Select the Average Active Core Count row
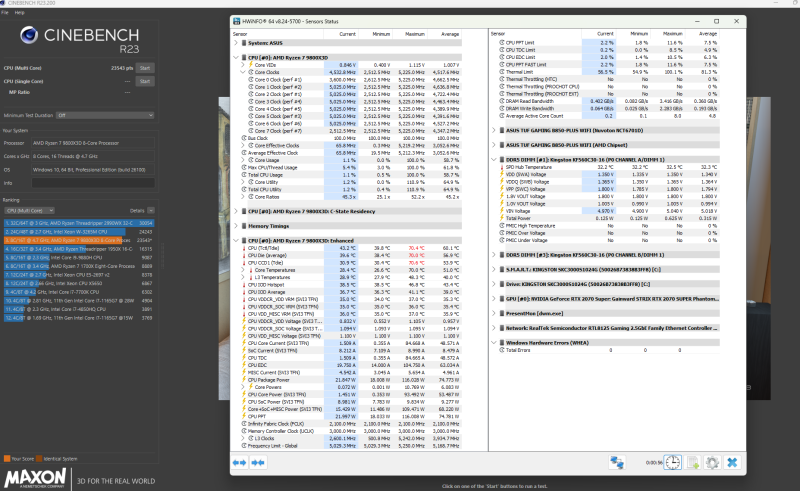This screenshot has width=800, height=491. tap(608, 116)
